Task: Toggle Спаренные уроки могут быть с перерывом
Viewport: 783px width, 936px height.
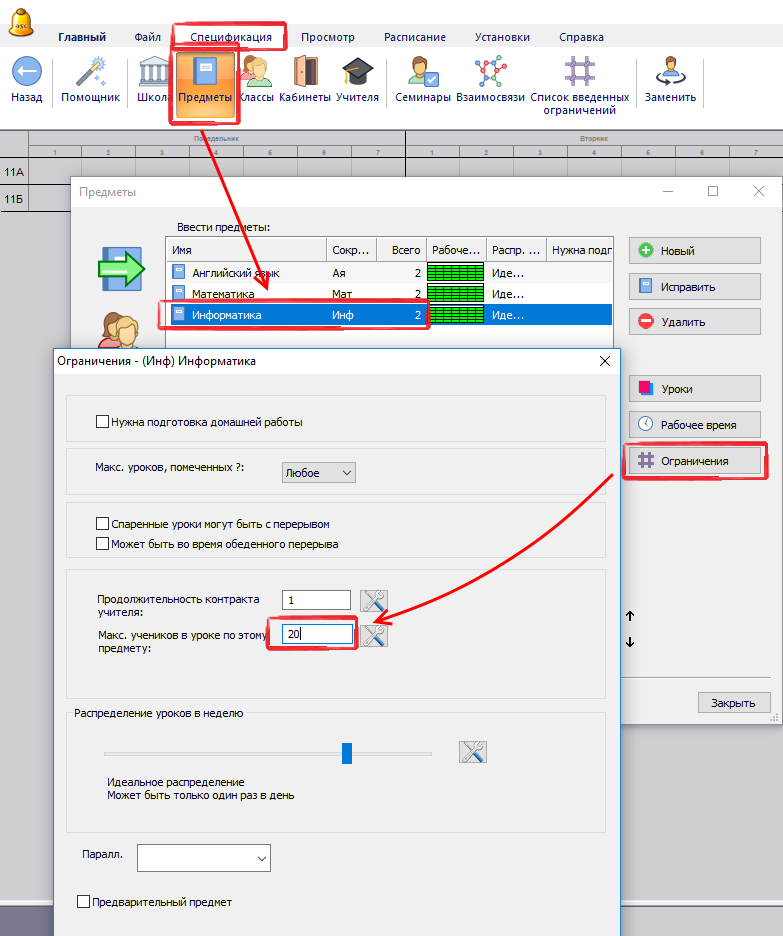Action: coord(102,524)
